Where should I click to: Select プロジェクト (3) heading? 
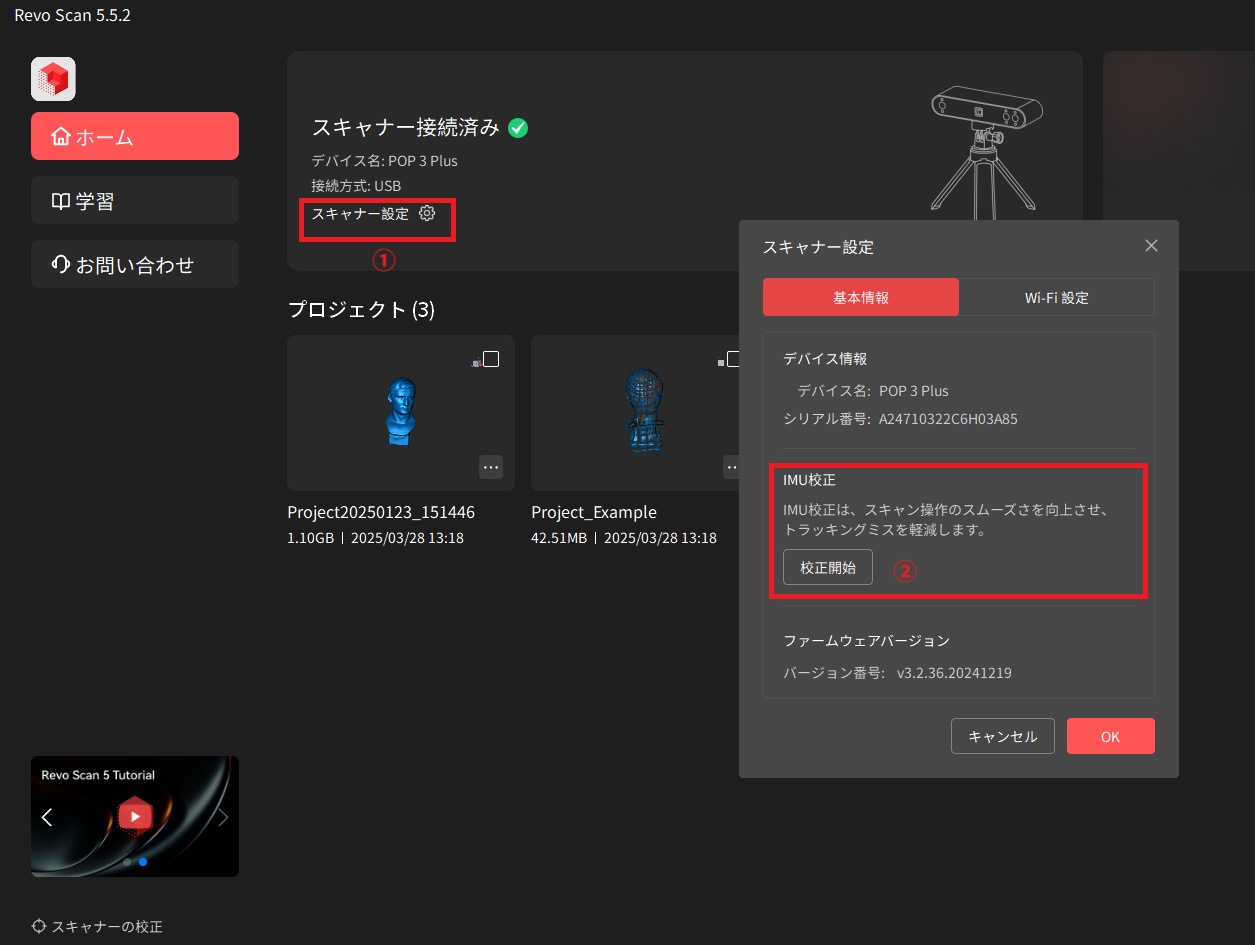[361, 310]
